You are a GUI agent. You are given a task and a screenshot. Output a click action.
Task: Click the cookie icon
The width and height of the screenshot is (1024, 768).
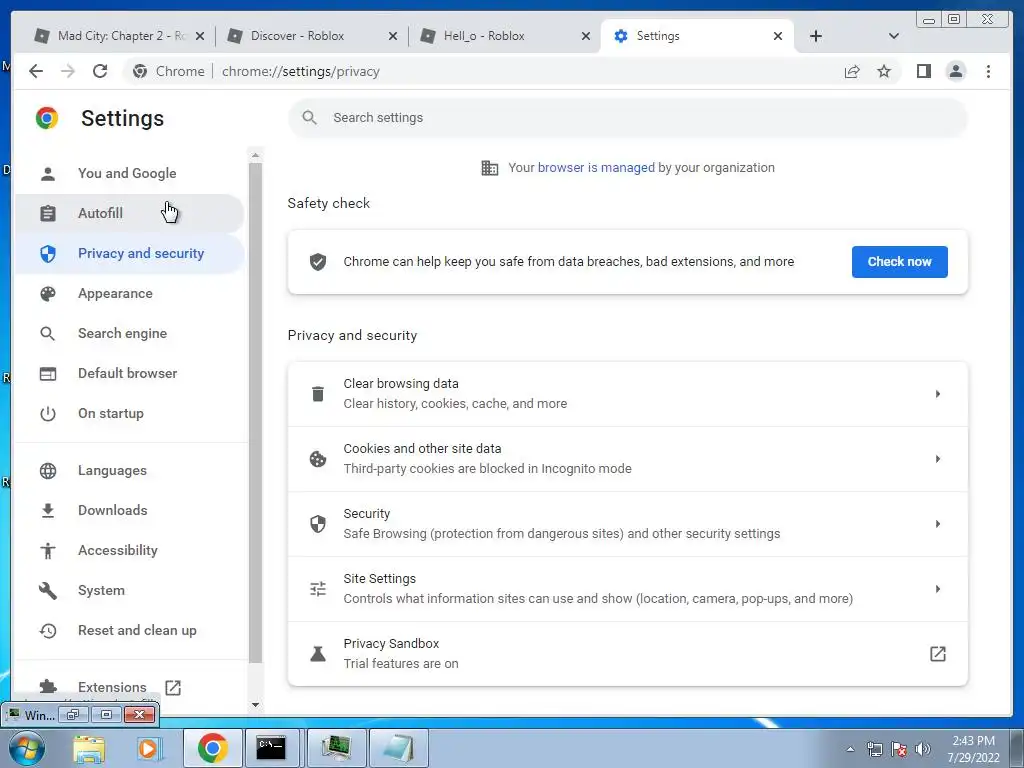[318, 459]
